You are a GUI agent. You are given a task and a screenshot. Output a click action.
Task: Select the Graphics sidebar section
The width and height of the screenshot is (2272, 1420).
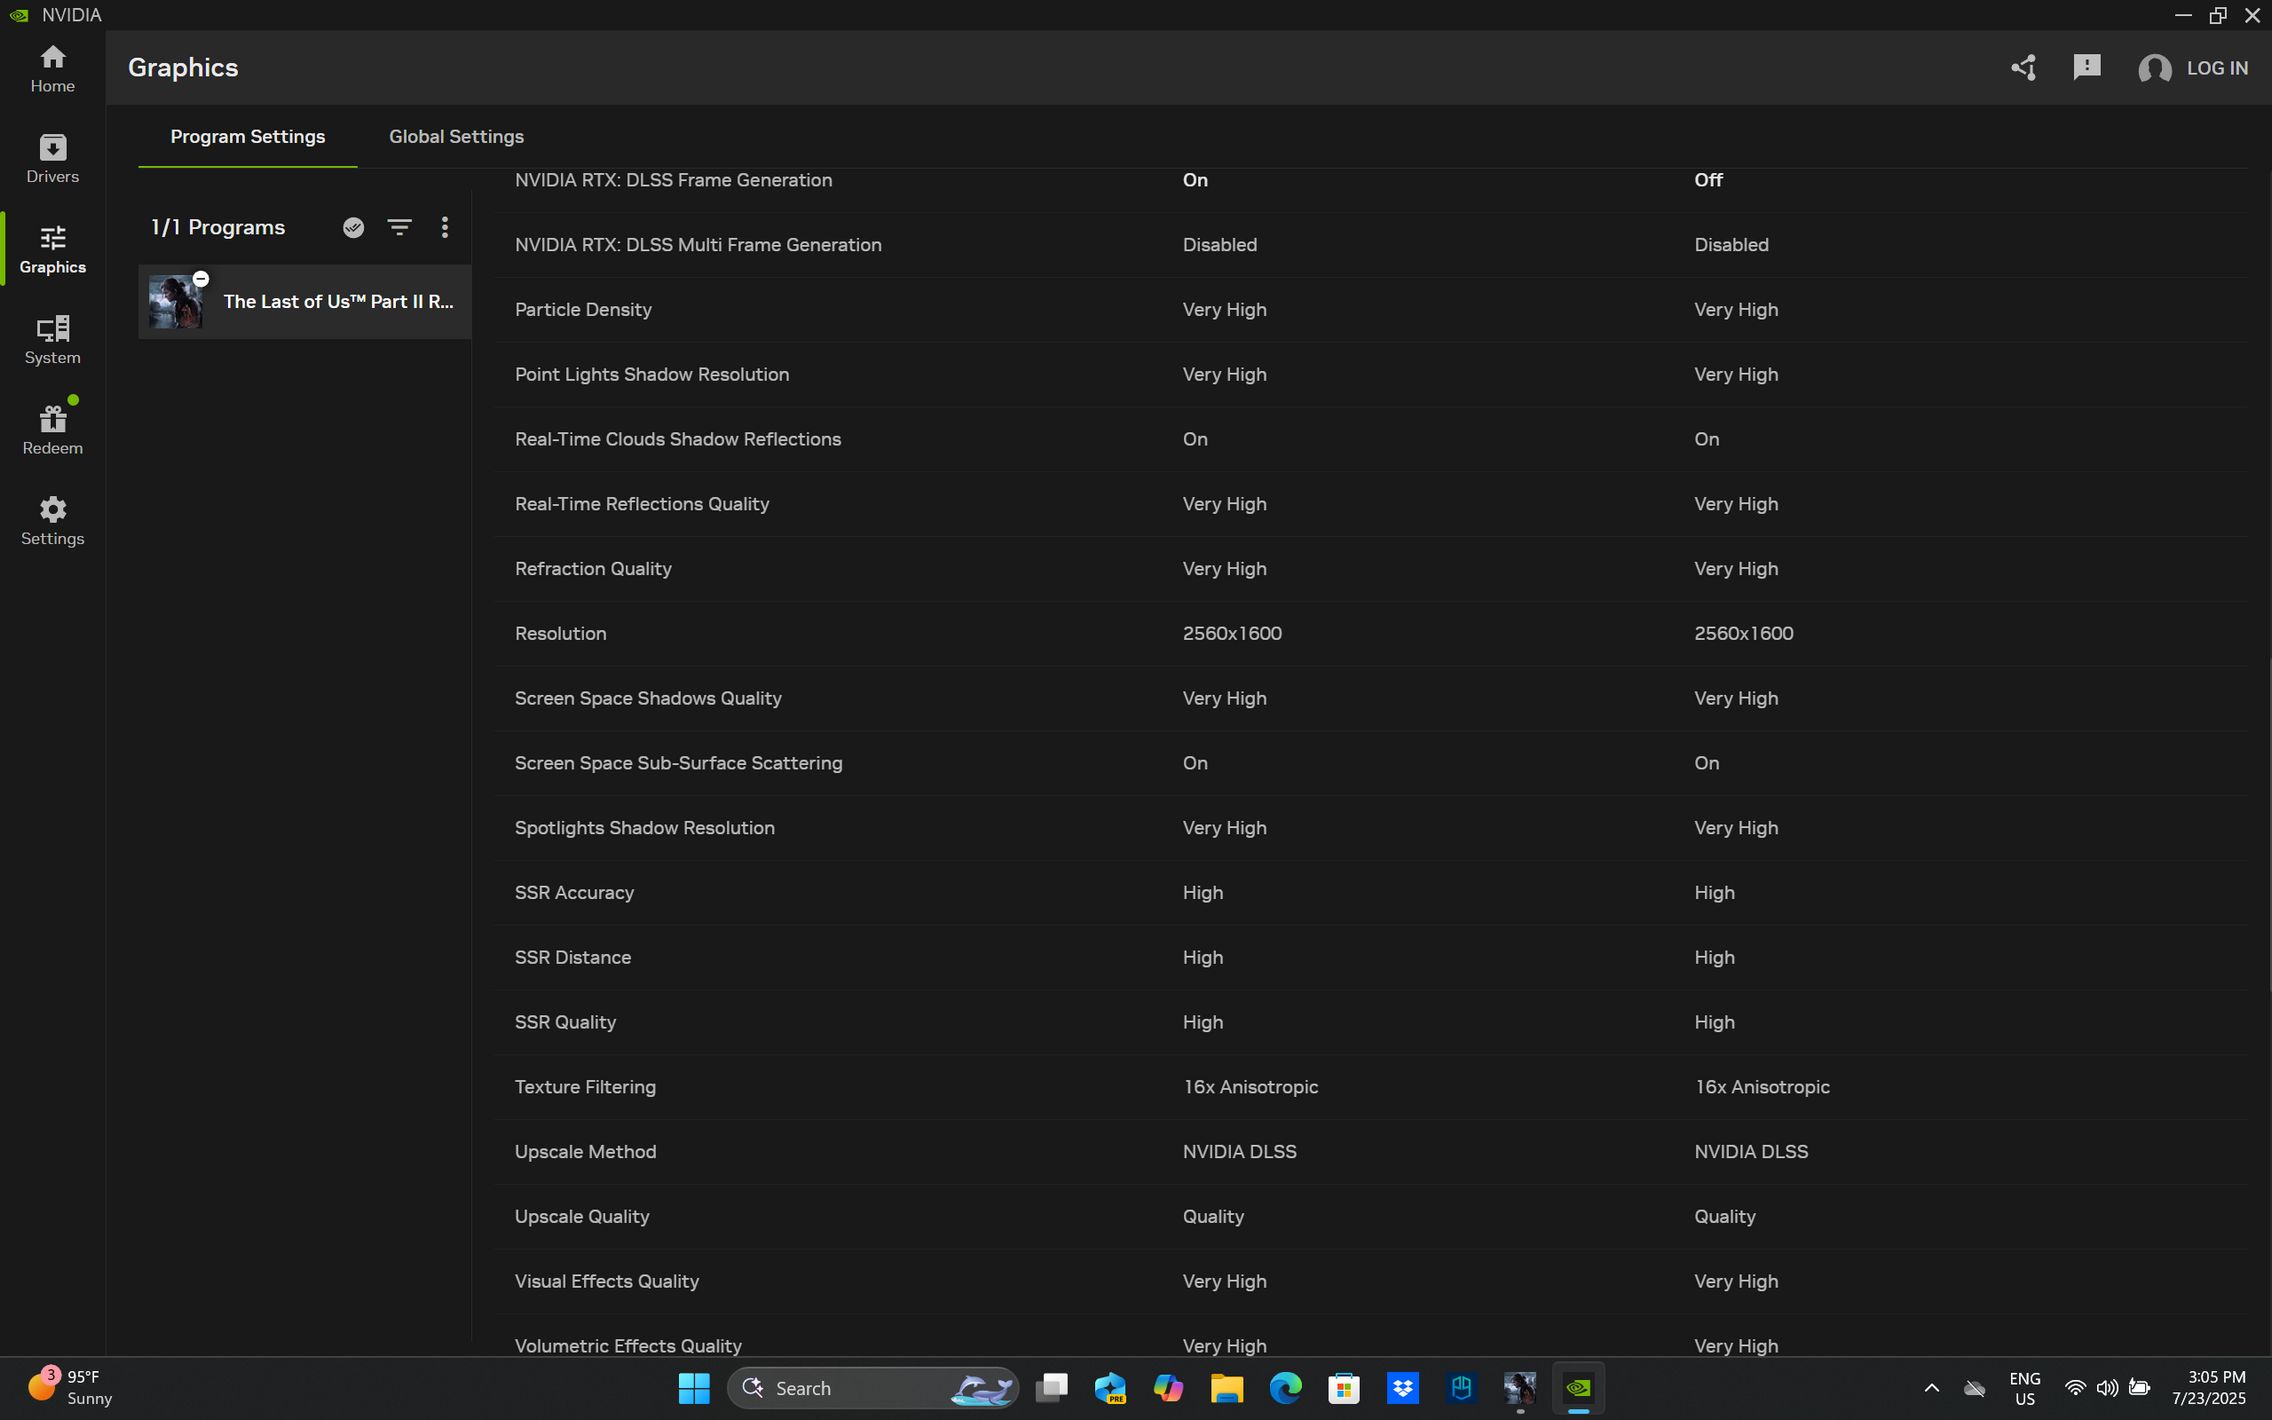pyautogui.click(x=52, y=250)
